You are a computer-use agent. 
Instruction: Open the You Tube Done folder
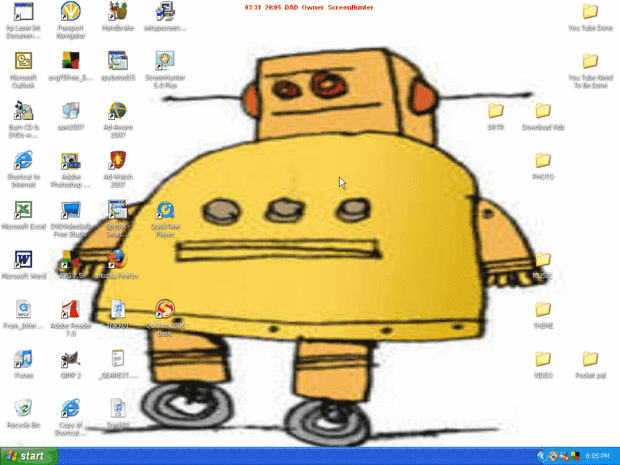[590, 12]
